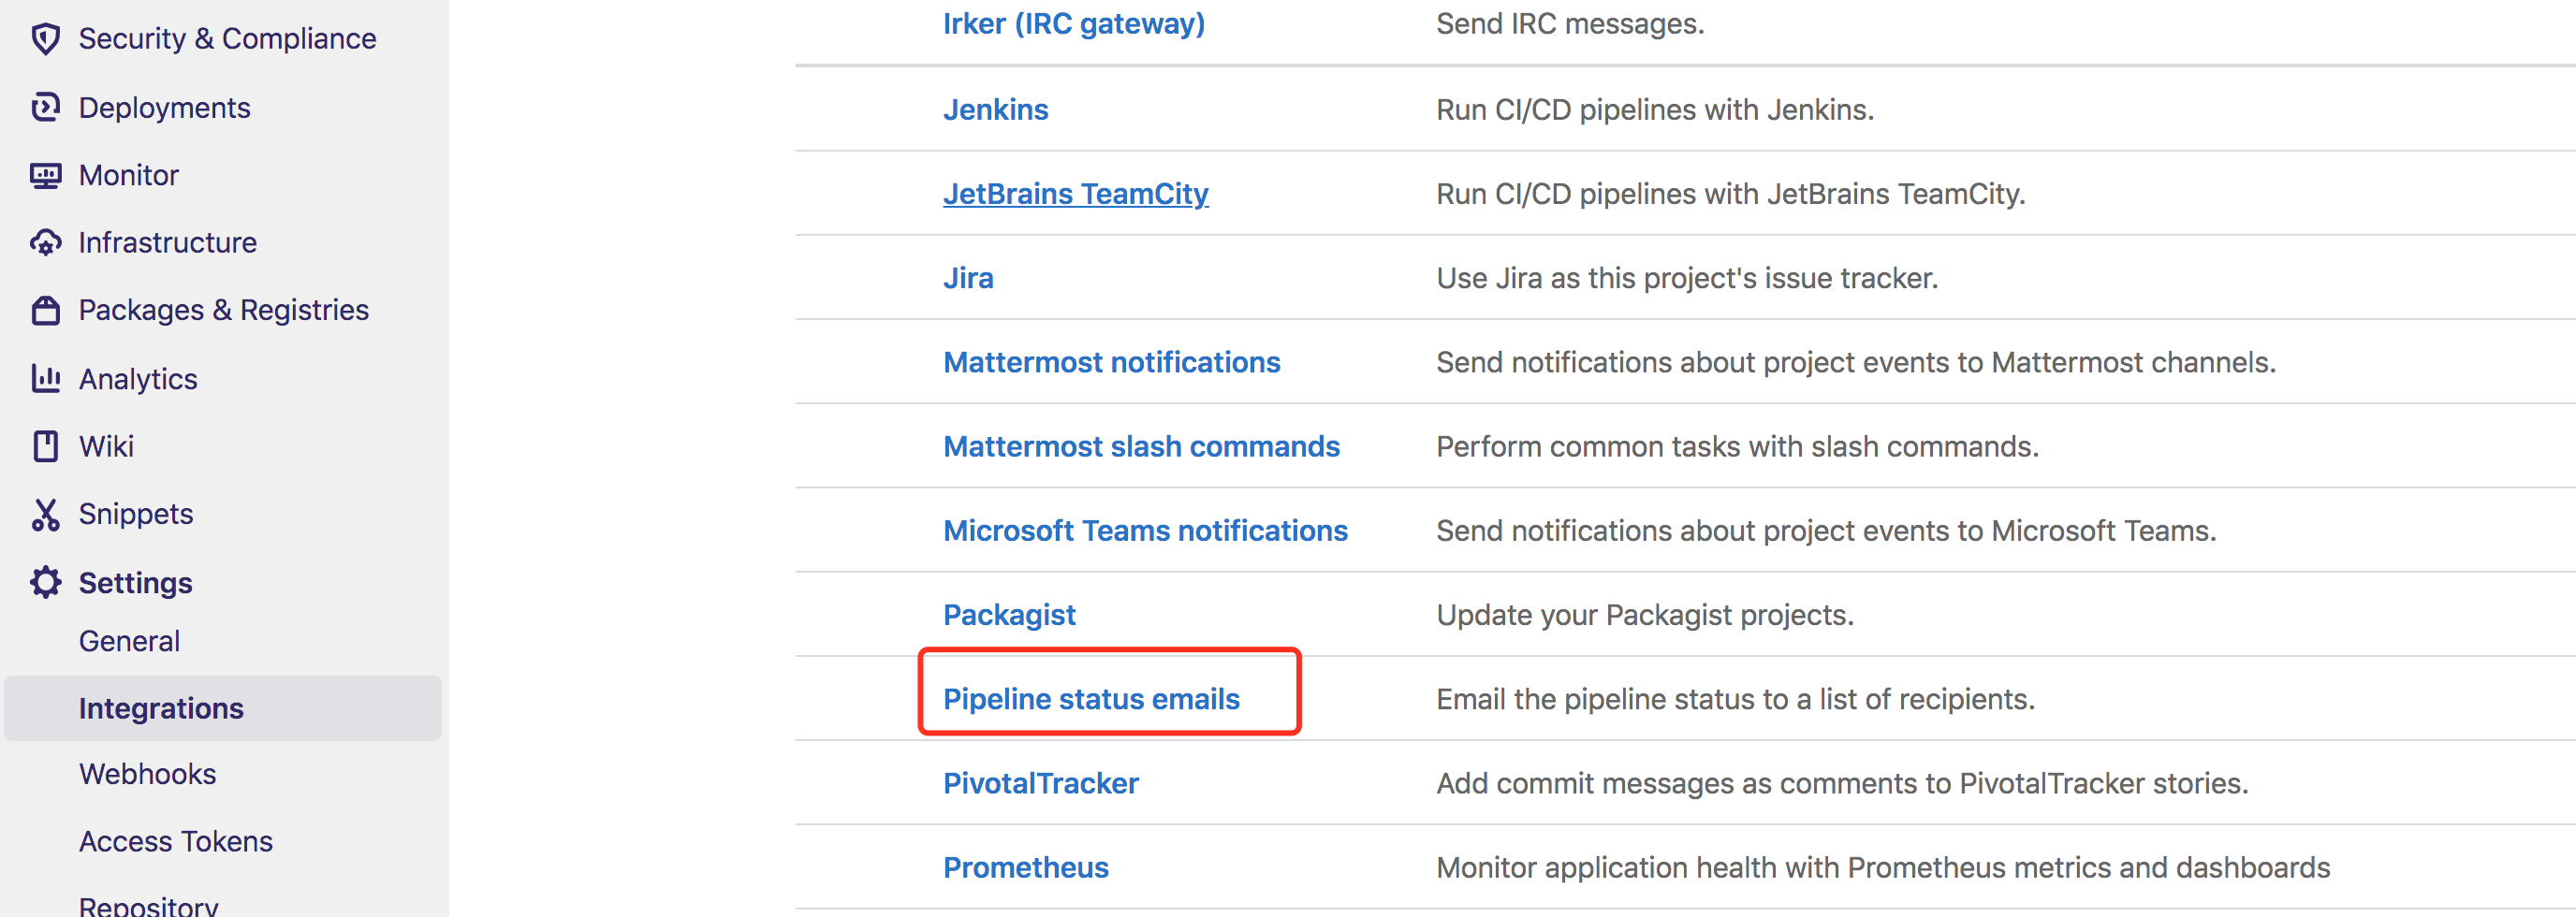Screen dimensions: 2576x917
Task: Click 'Email the pipeline status' description
Action: [1735, 699]
